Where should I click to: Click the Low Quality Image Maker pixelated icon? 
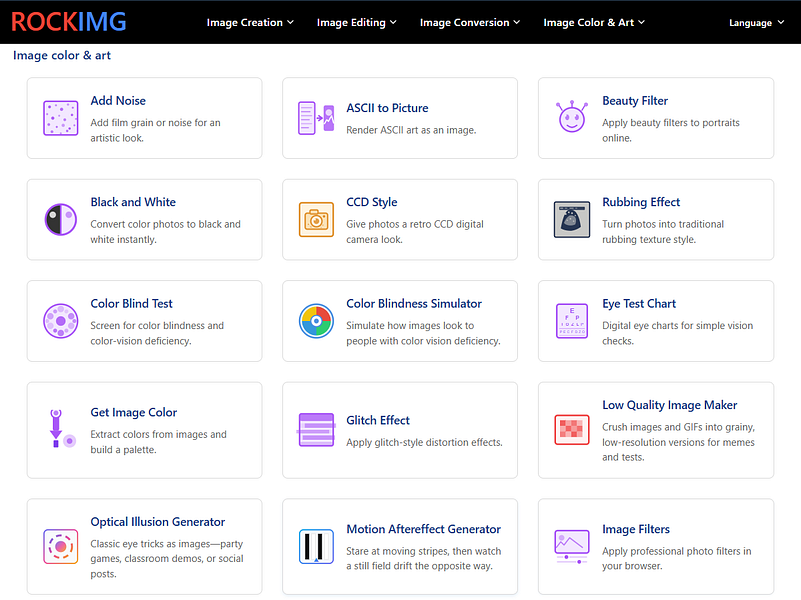572,430
